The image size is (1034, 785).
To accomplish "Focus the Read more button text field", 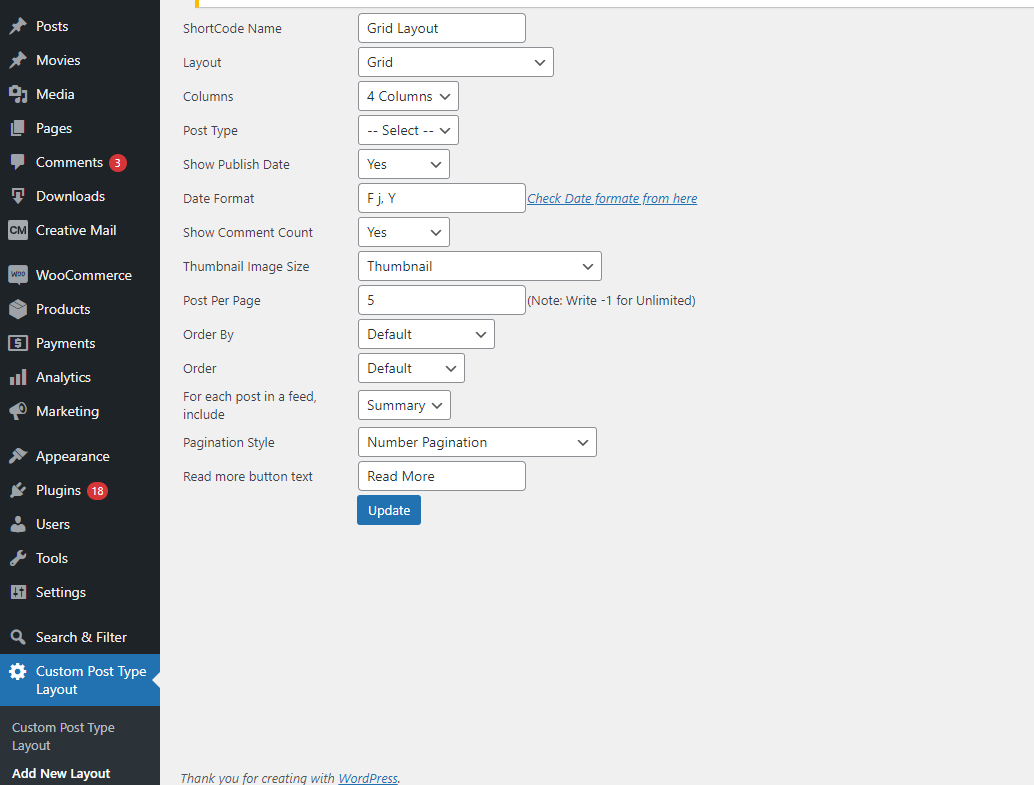I will click(442, 476).
